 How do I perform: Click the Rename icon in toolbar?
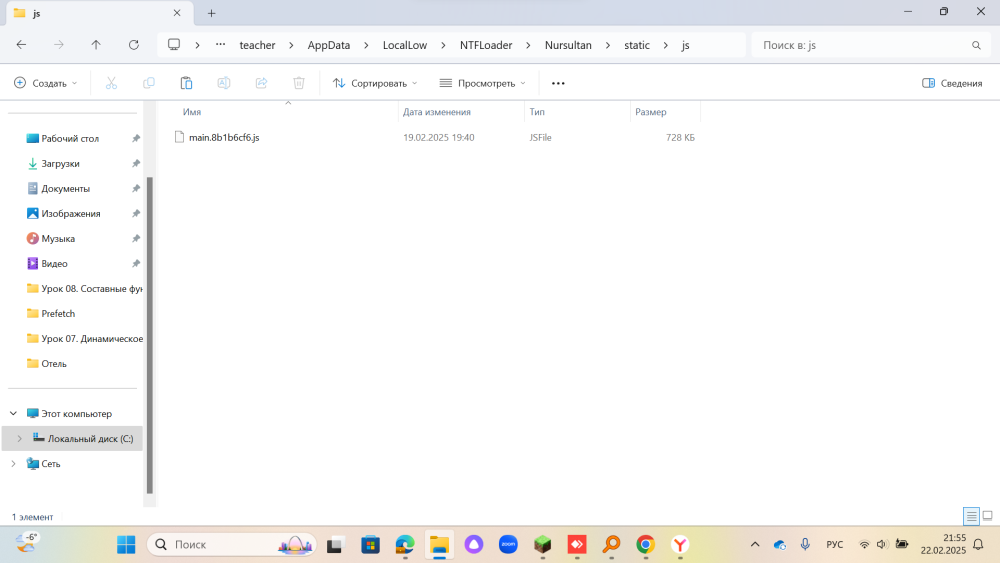(x=224, y=83)
